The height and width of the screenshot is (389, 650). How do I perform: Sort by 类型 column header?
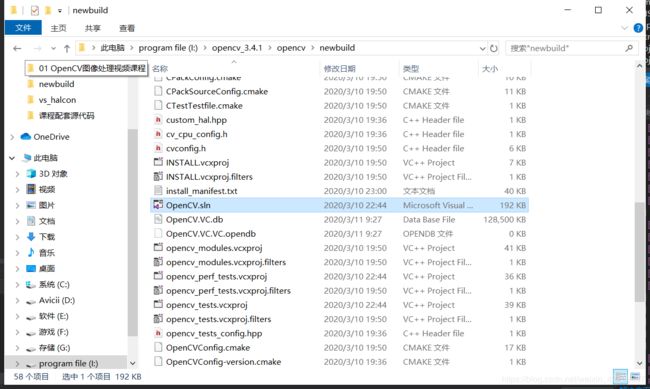tap(411, 68)
